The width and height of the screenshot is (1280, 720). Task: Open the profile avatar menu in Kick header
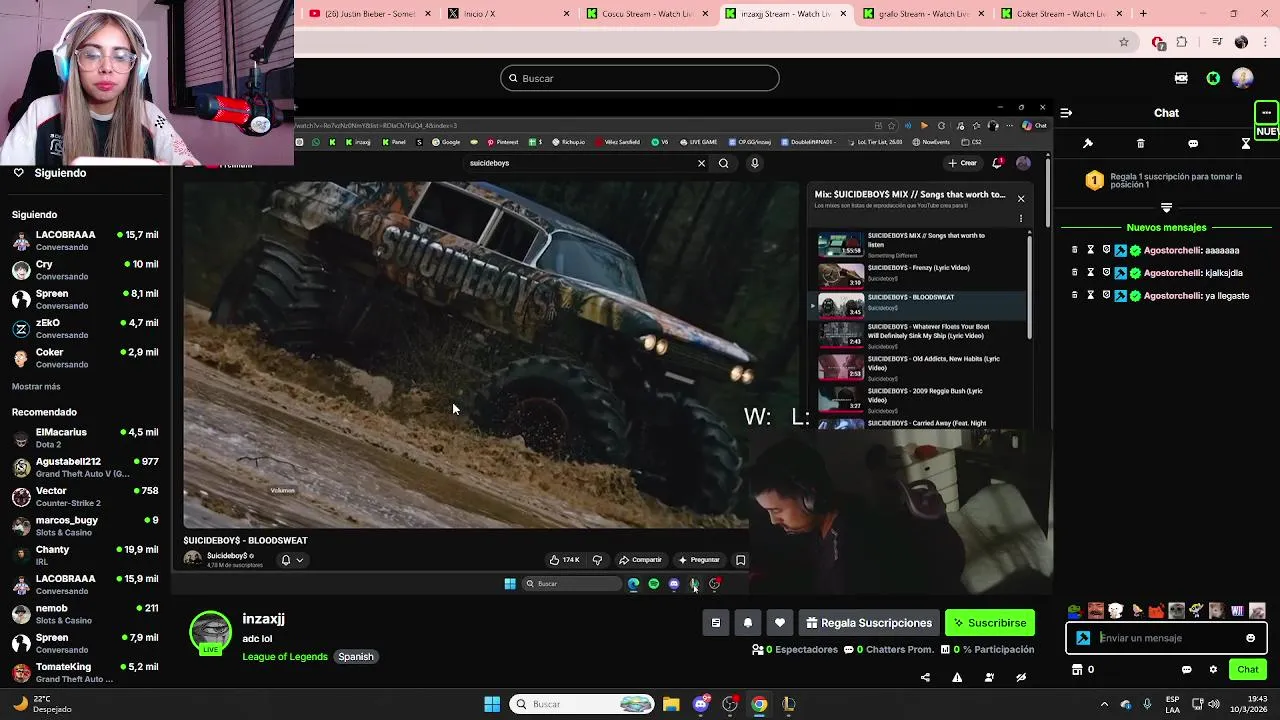[1243, 78]
